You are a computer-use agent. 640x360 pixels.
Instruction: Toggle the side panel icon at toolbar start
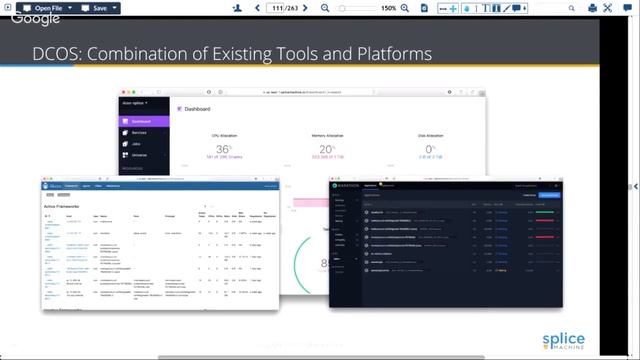pyautogui.click(x=7, y=7)
